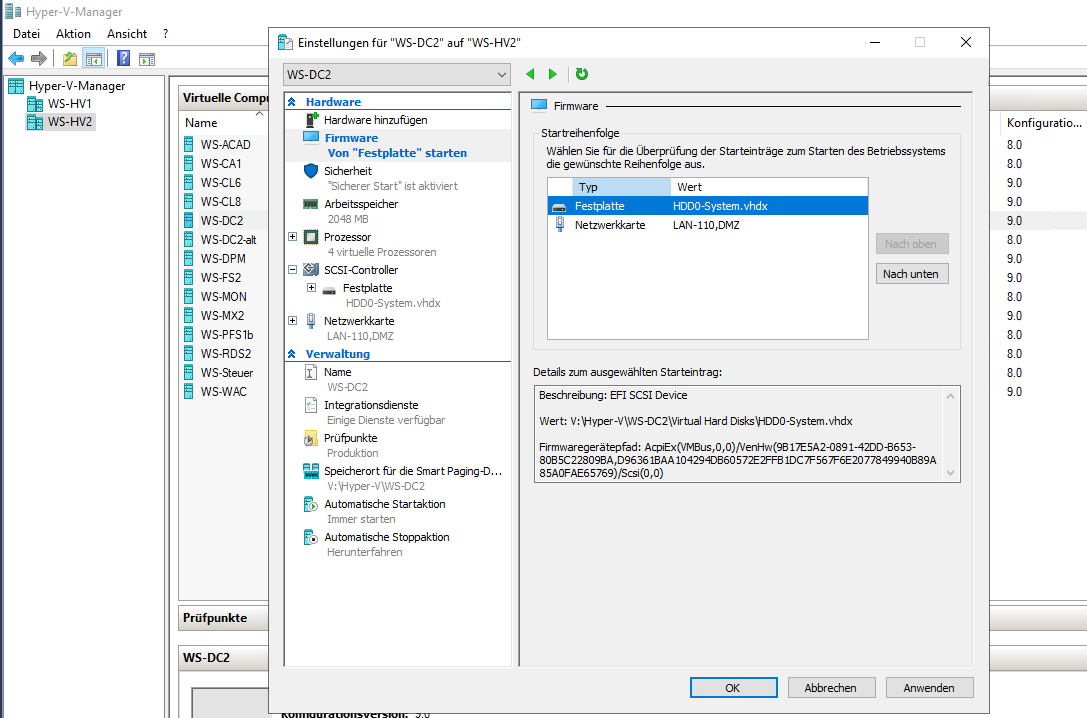
Task: Open the ? help menu
Action: tap(165, 34)
